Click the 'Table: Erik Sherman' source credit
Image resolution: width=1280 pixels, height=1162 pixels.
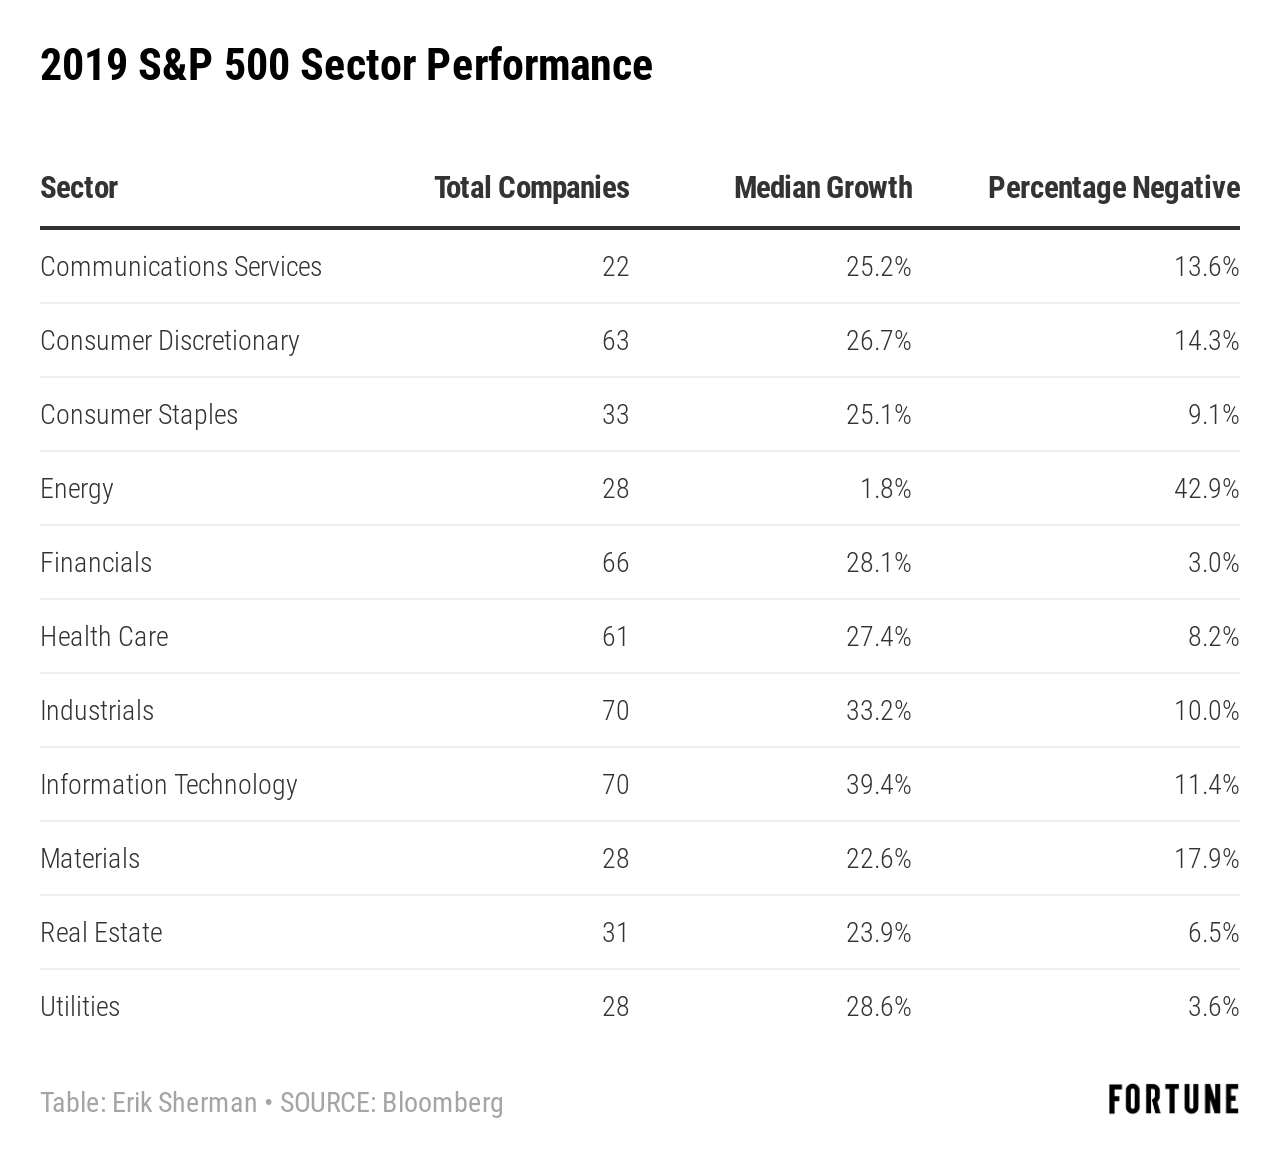coord(149,1103)
